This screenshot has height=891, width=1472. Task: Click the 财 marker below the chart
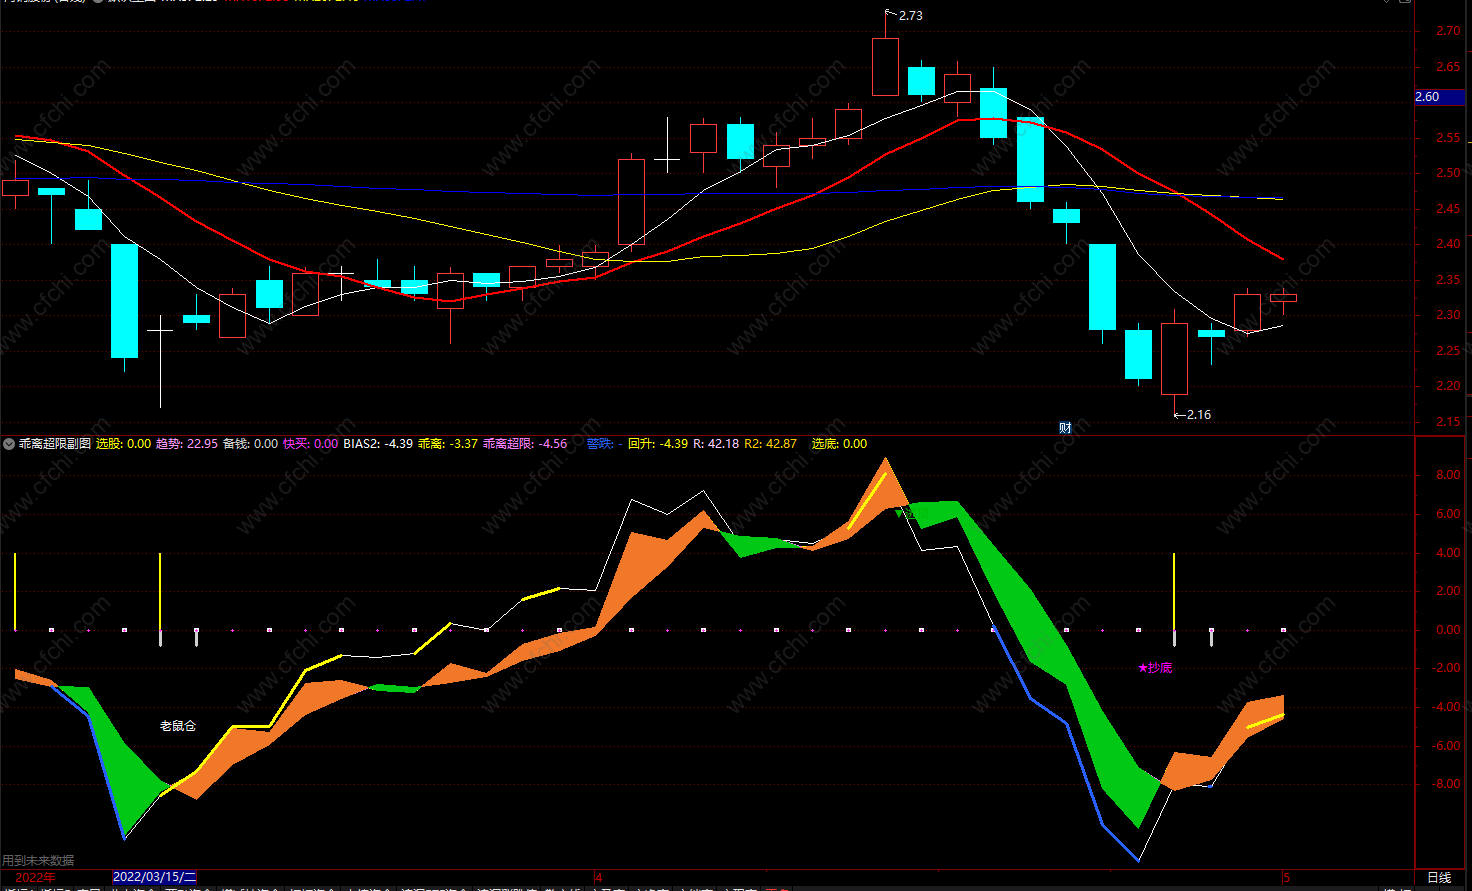1065,427
